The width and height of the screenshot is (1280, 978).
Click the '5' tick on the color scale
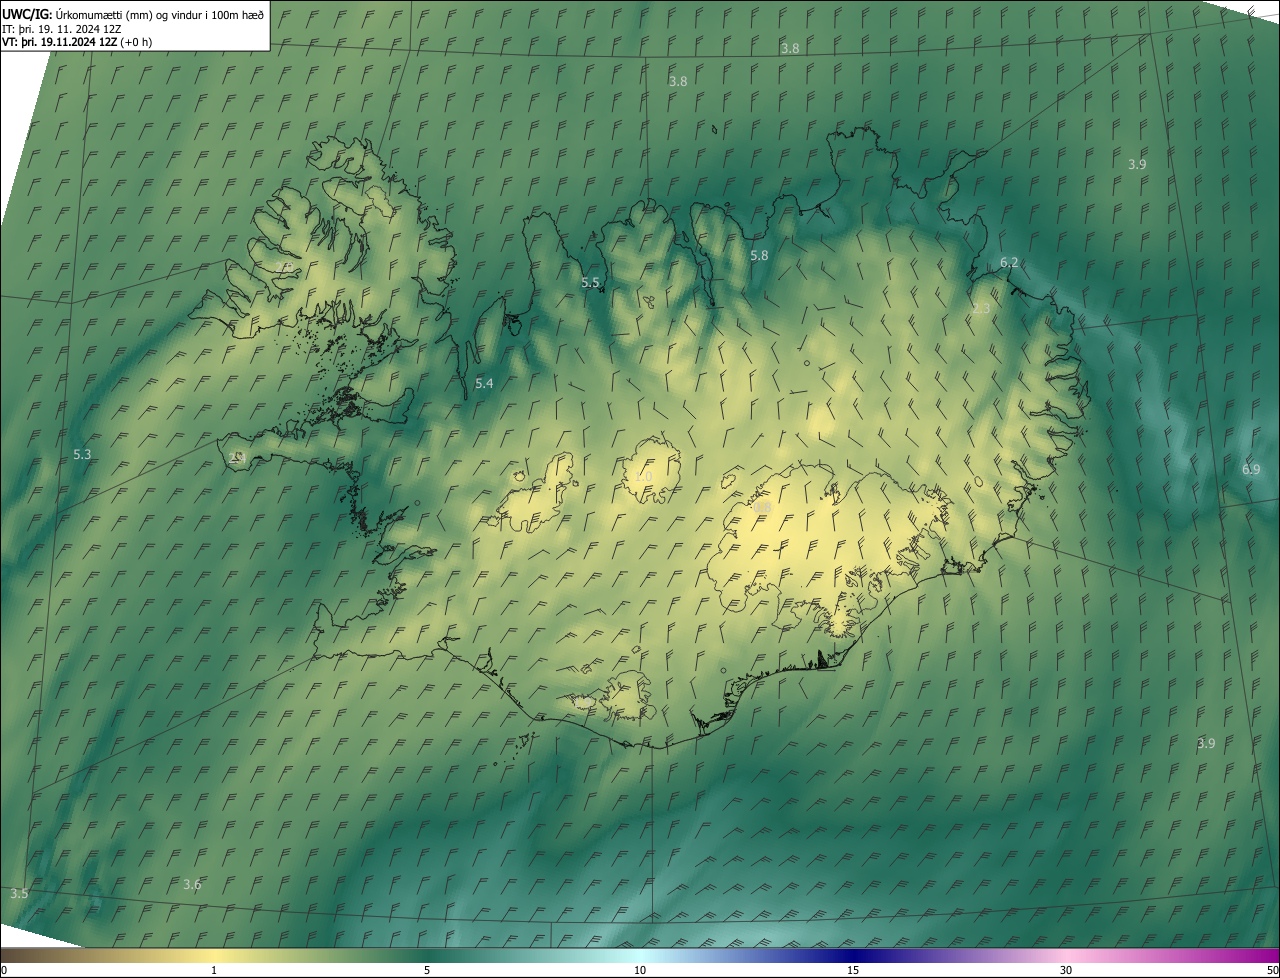coord(427,970)
